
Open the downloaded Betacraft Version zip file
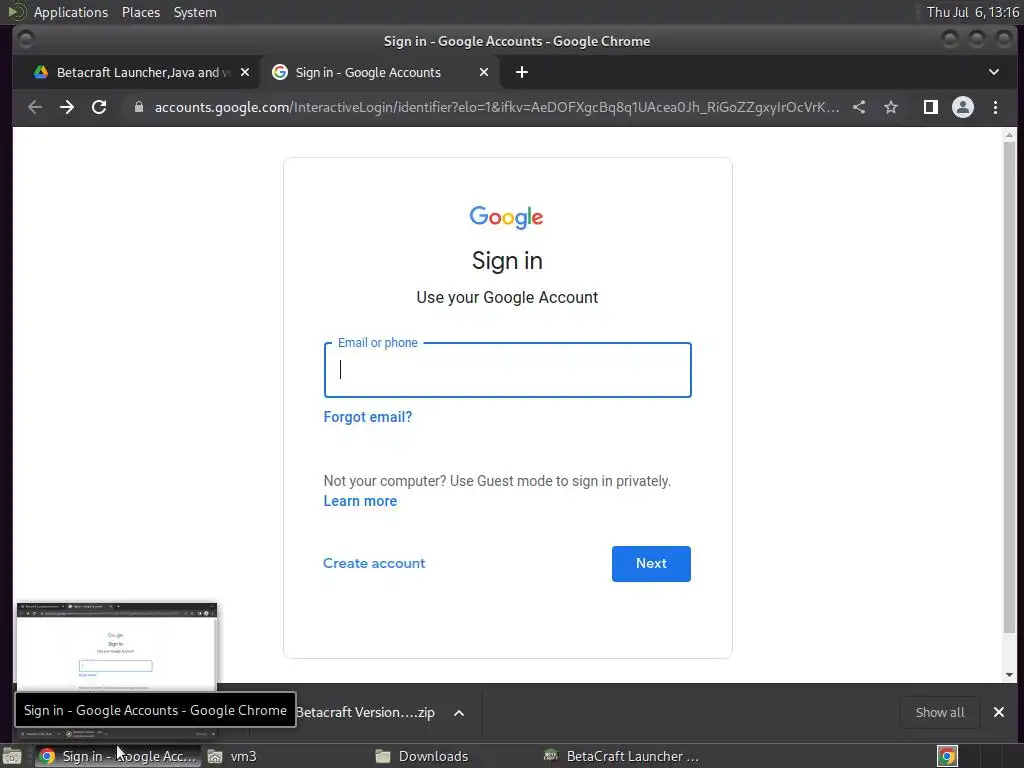pyautogui.click(x=365, y=712)
